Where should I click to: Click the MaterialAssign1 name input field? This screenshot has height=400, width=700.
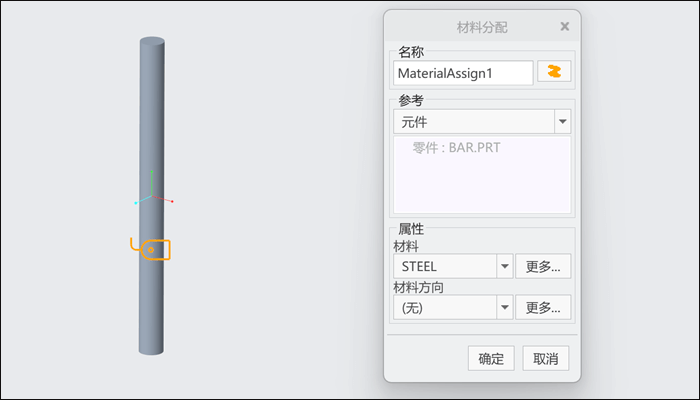point(463,73)
